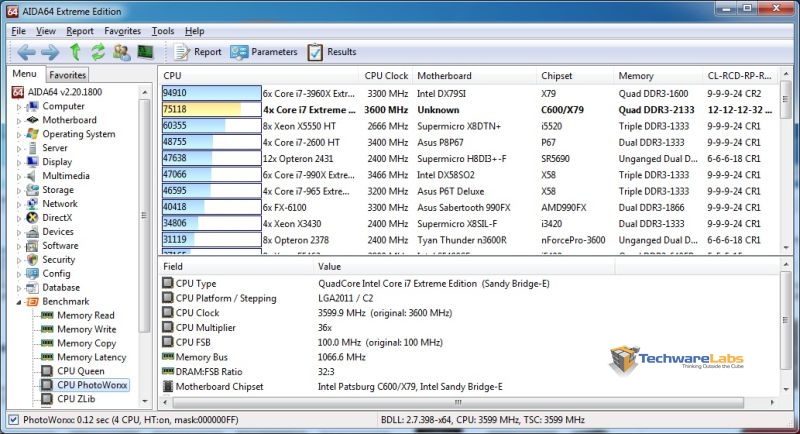Click the details pane horizontal scrollbar

[x=458, y=402]
